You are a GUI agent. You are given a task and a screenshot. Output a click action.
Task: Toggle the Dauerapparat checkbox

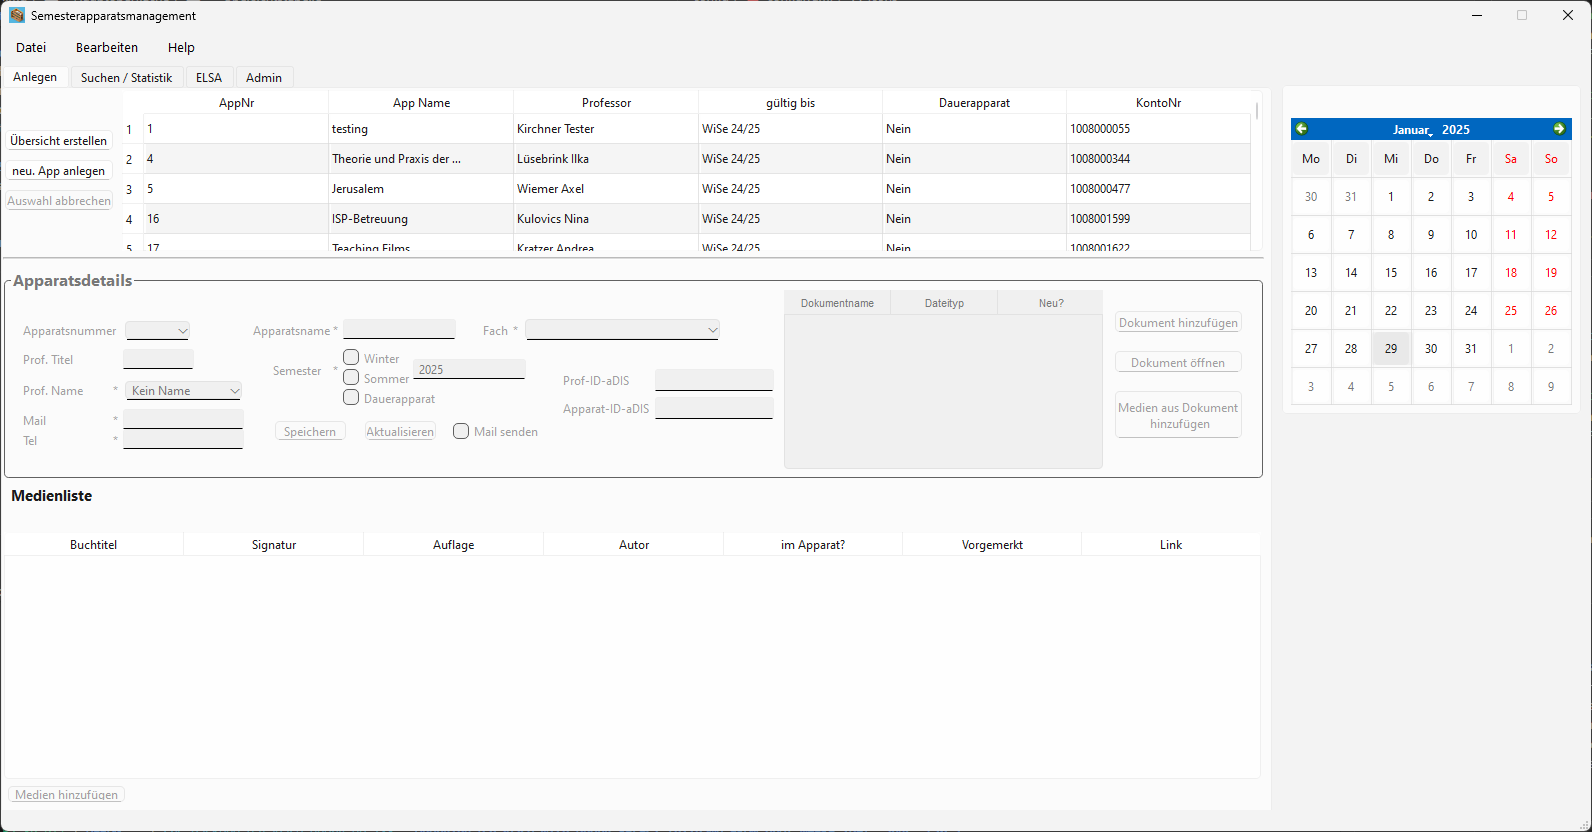351,397
